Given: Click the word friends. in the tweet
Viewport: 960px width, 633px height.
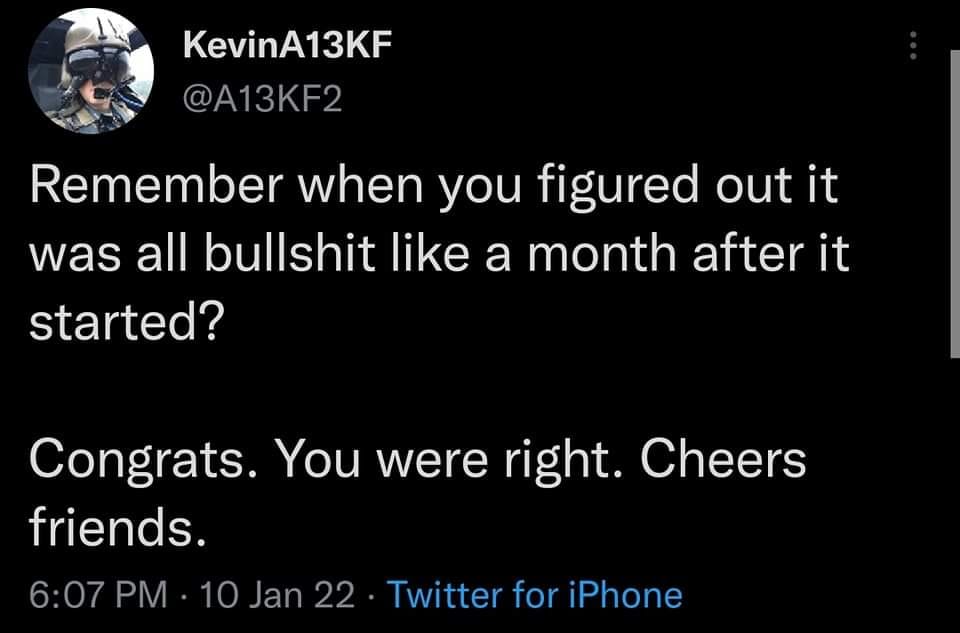Looking at the screenshot, I should [x=117, y=528].
